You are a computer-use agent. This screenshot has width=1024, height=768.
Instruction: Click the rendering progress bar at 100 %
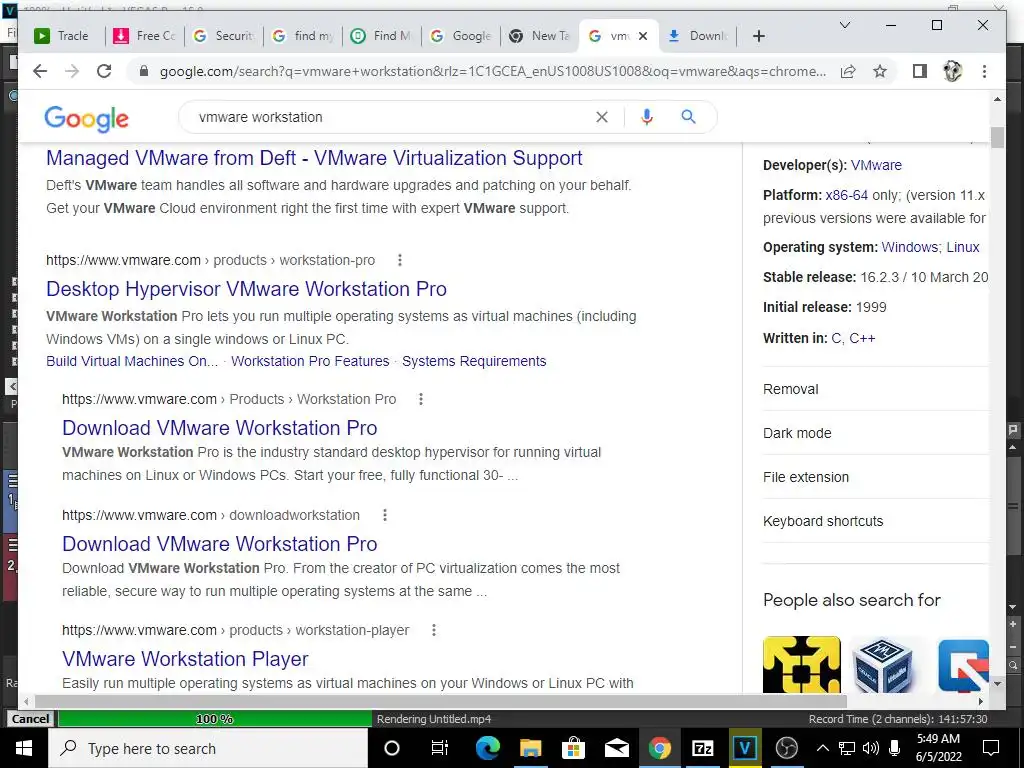tap(214, 719)
